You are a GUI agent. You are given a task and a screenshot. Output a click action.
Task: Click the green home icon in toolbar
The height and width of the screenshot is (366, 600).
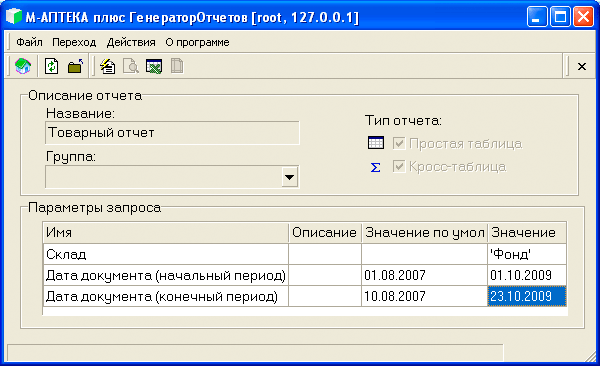[x=23, y=66]
